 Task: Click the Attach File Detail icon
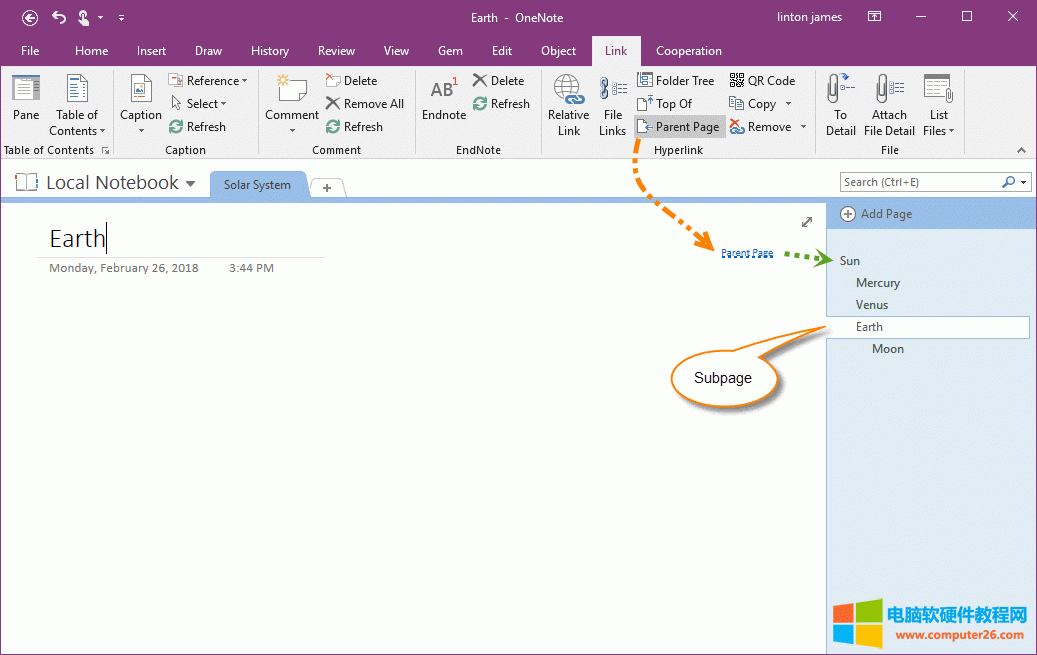pyautogui.click(x=889, y=90)
